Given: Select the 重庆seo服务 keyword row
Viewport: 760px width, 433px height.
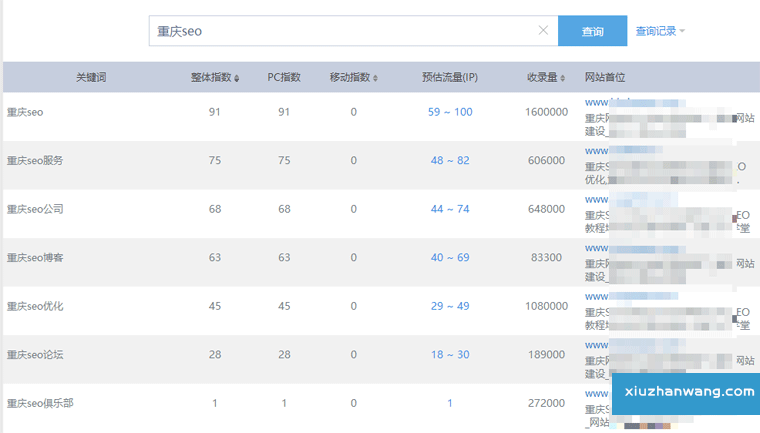Looking at the screenshot, I should (x=35, y=161).
